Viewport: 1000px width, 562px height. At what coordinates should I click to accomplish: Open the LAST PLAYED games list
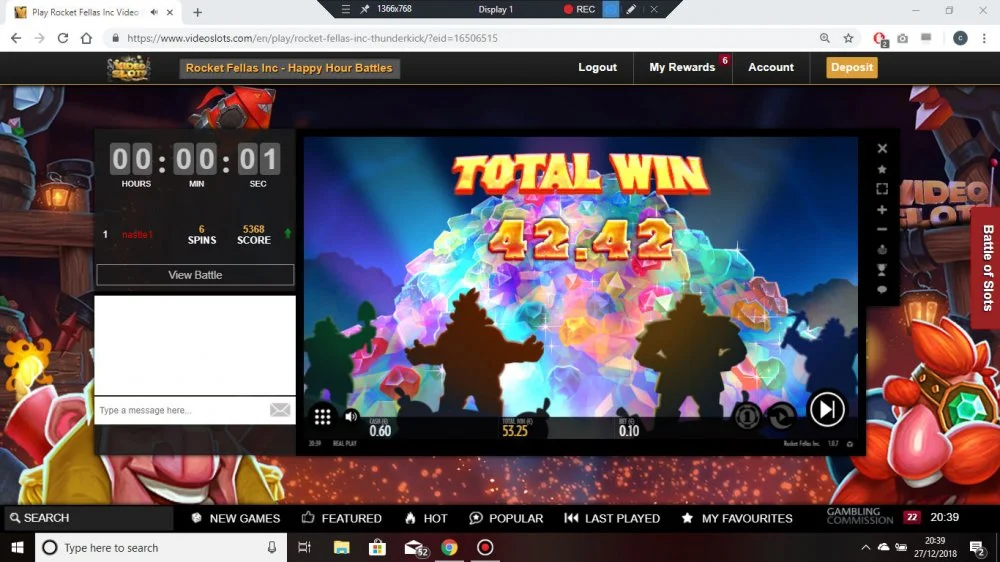[612, 518]
